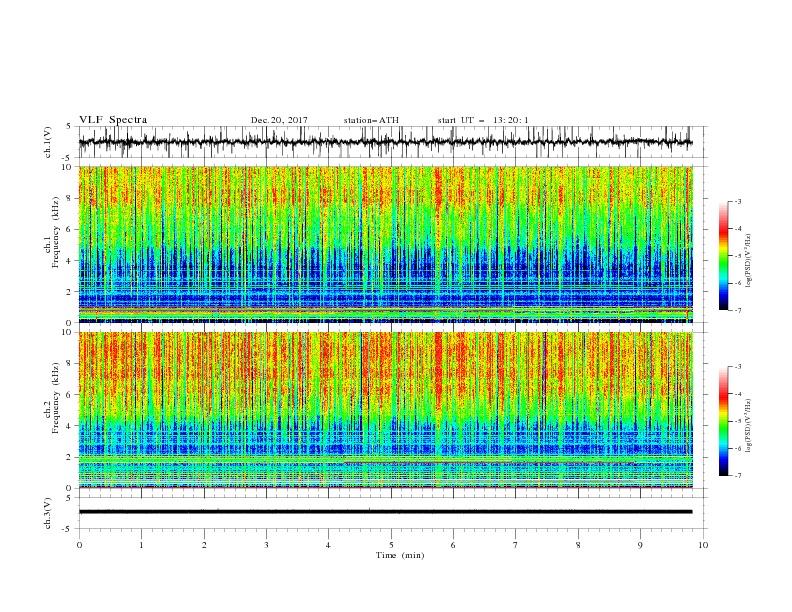
Task: Click the time axis tick label "7"
Action: [x=516, y=545]
